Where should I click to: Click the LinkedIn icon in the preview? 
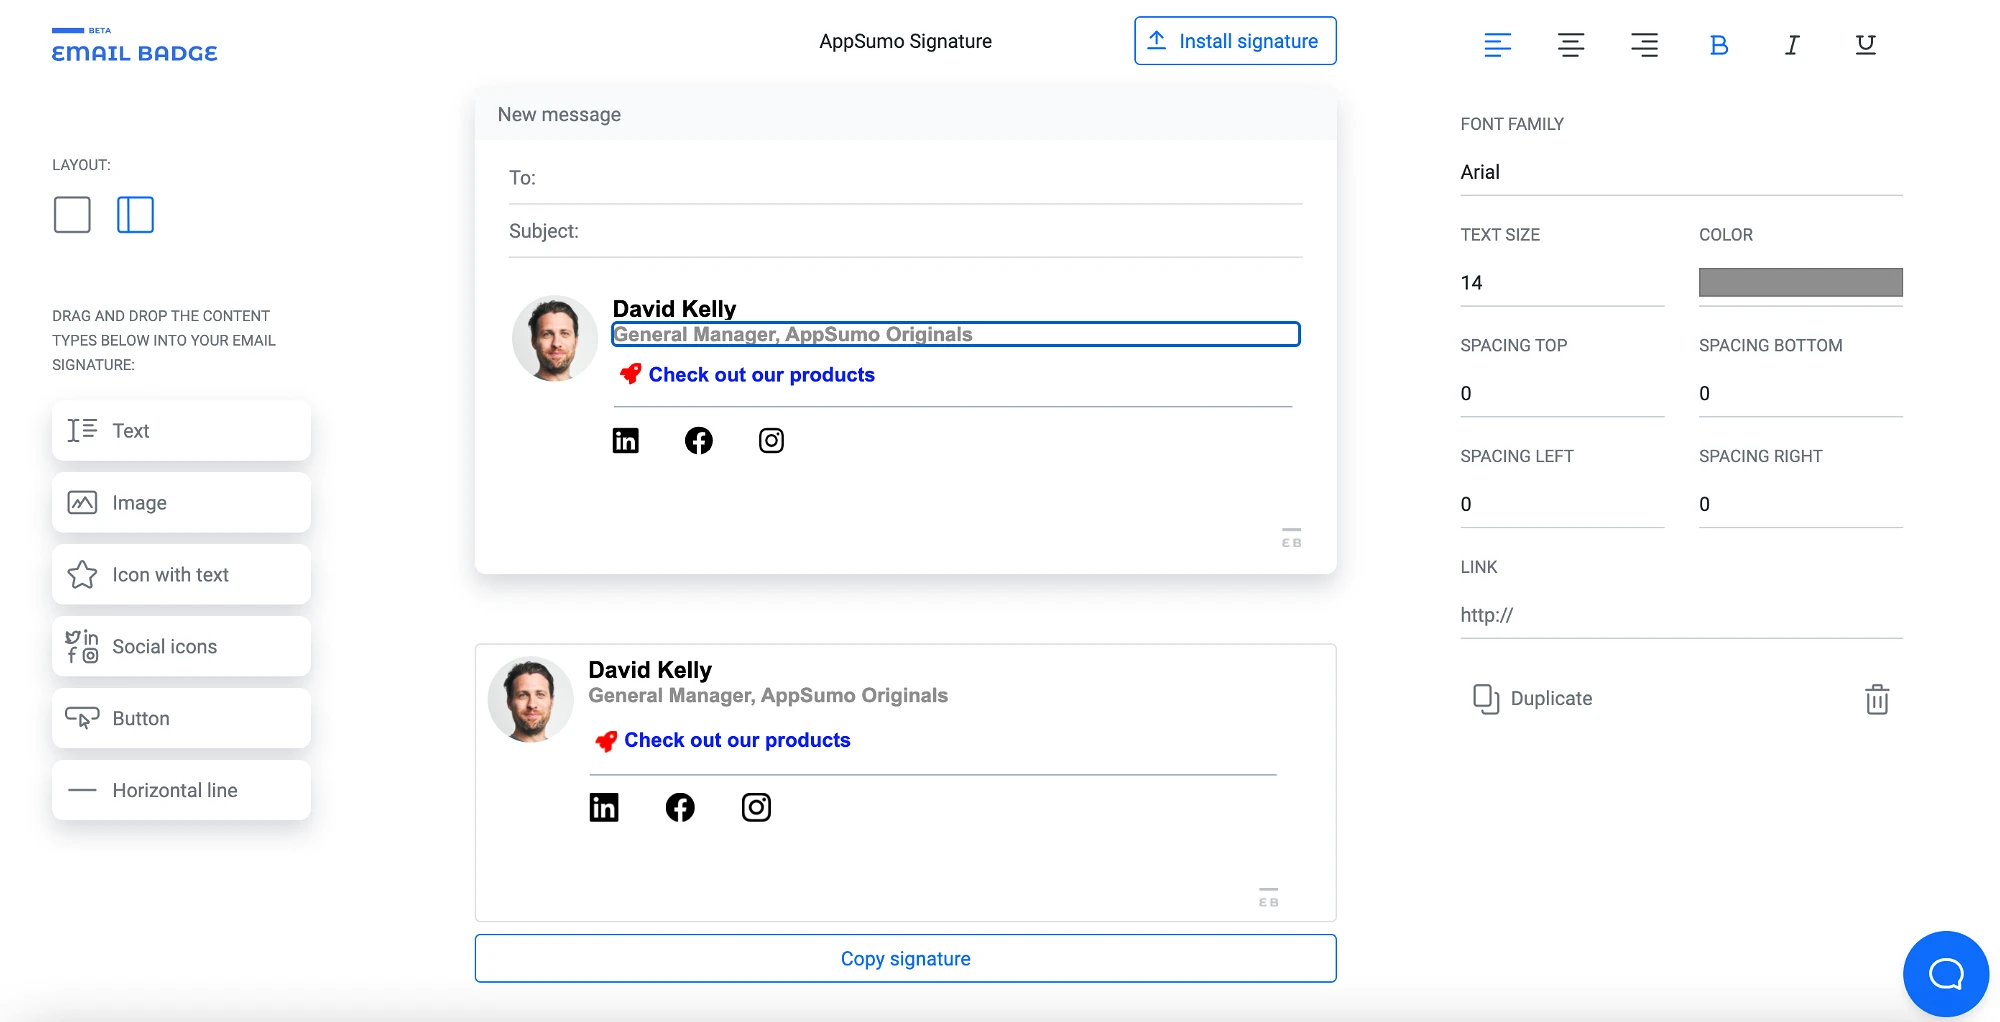point(604,807)
